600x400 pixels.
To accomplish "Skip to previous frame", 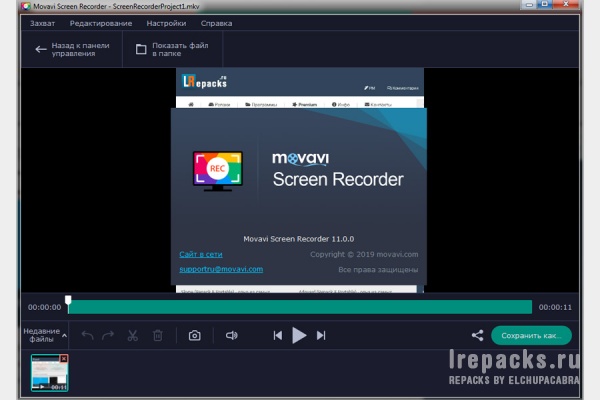I will click(x=278, y=336).
